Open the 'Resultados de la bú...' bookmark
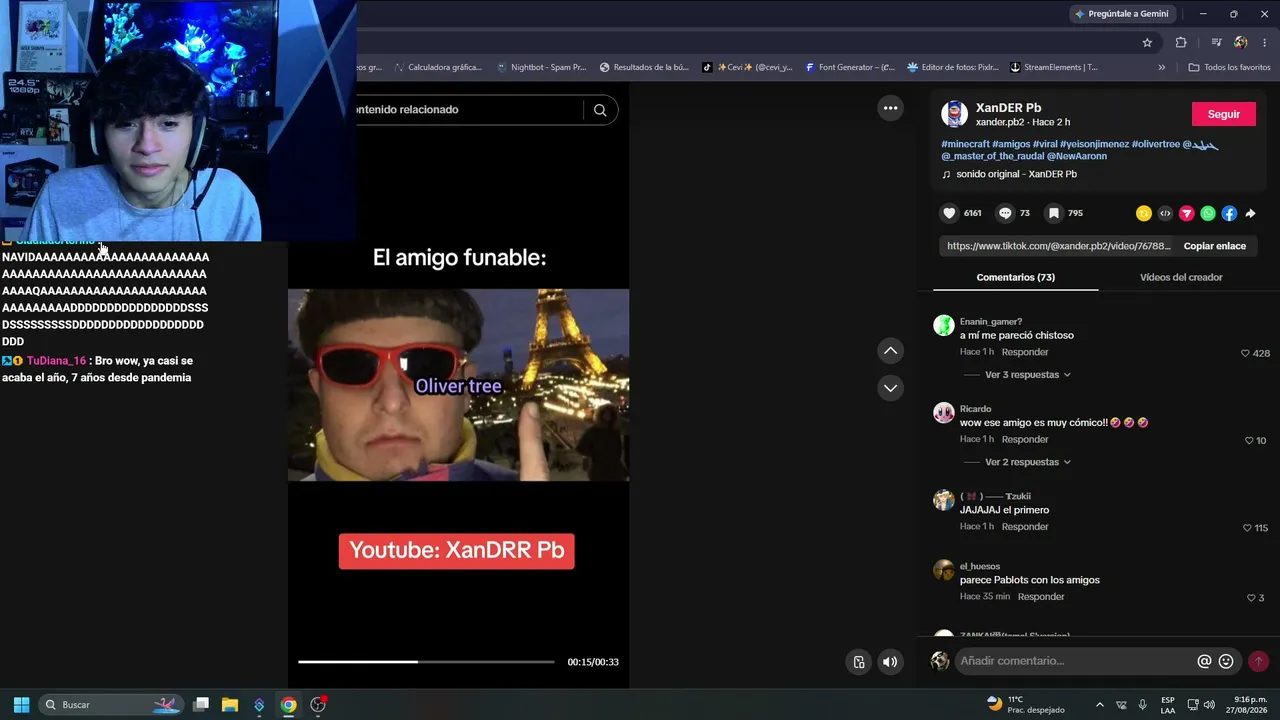 (645, 67)
